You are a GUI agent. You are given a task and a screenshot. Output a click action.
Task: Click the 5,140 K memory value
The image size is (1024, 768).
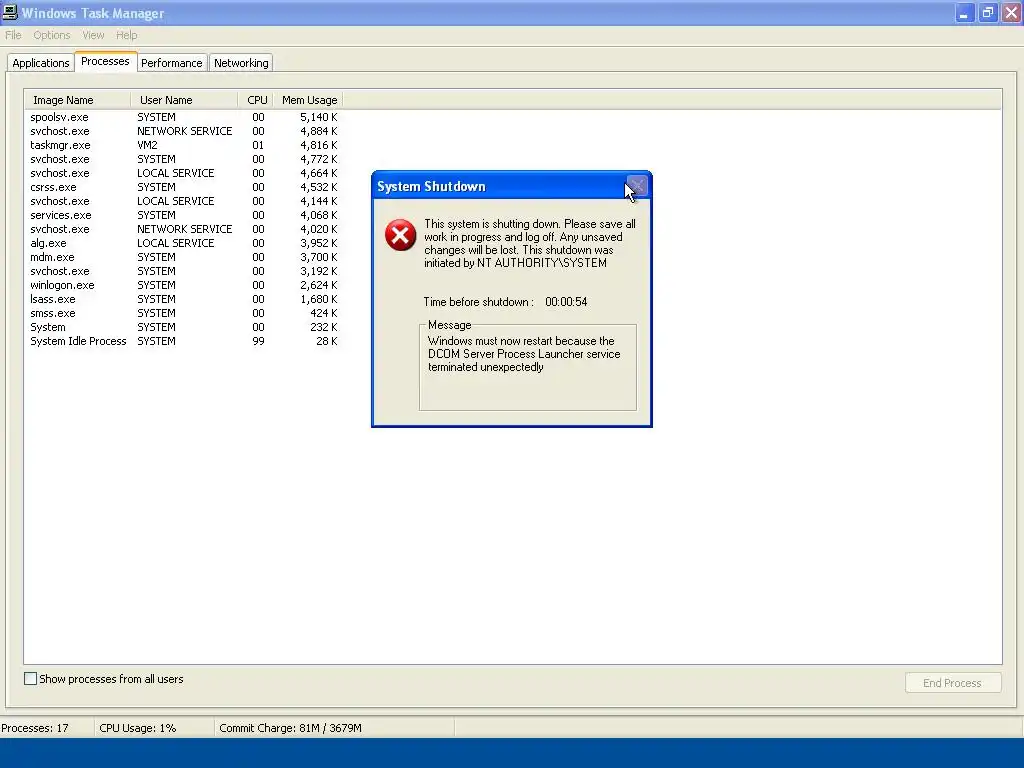pyautogui.click(x=319, y=117)
